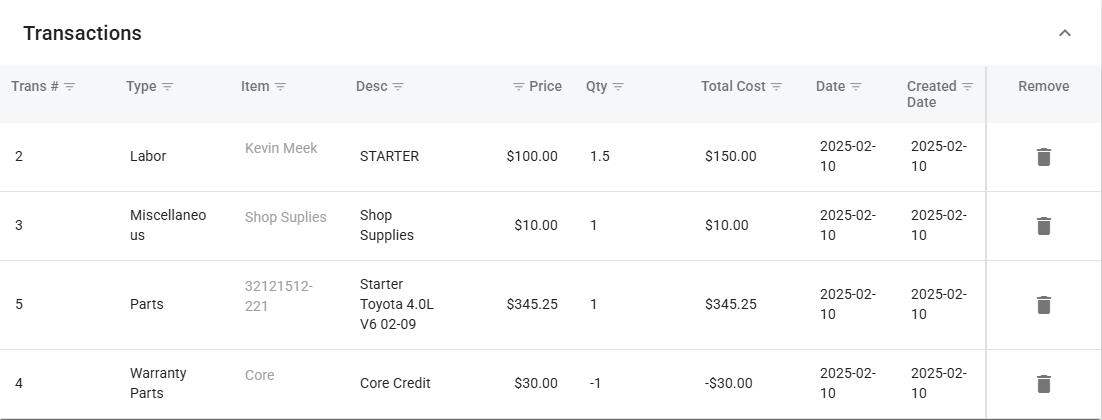Sort by the Price column header

(x=545, y=87)
